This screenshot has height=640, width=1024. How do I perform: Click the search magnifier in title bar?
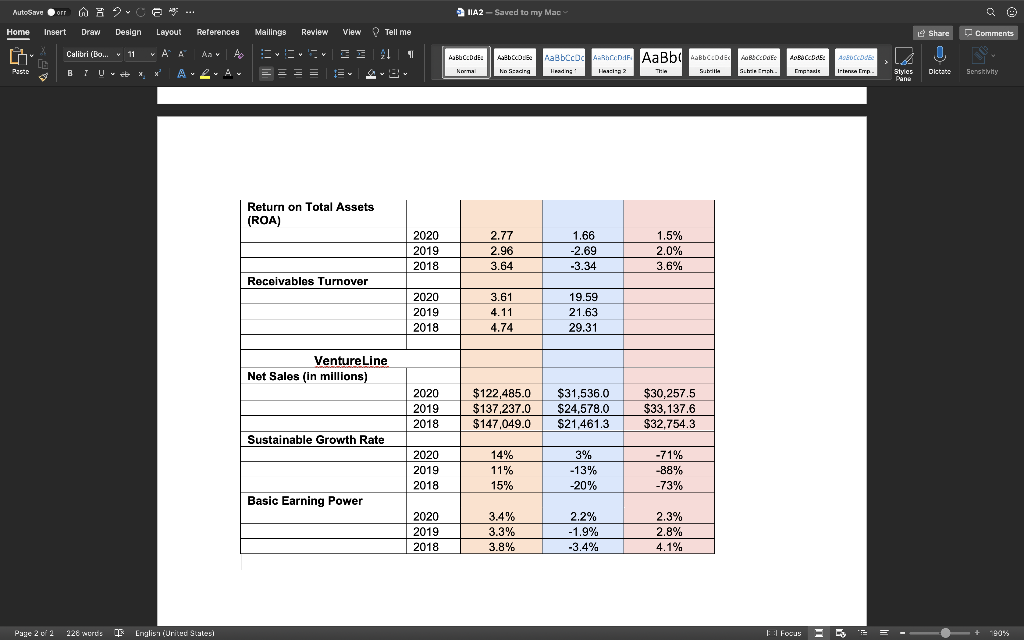(991, 12)
